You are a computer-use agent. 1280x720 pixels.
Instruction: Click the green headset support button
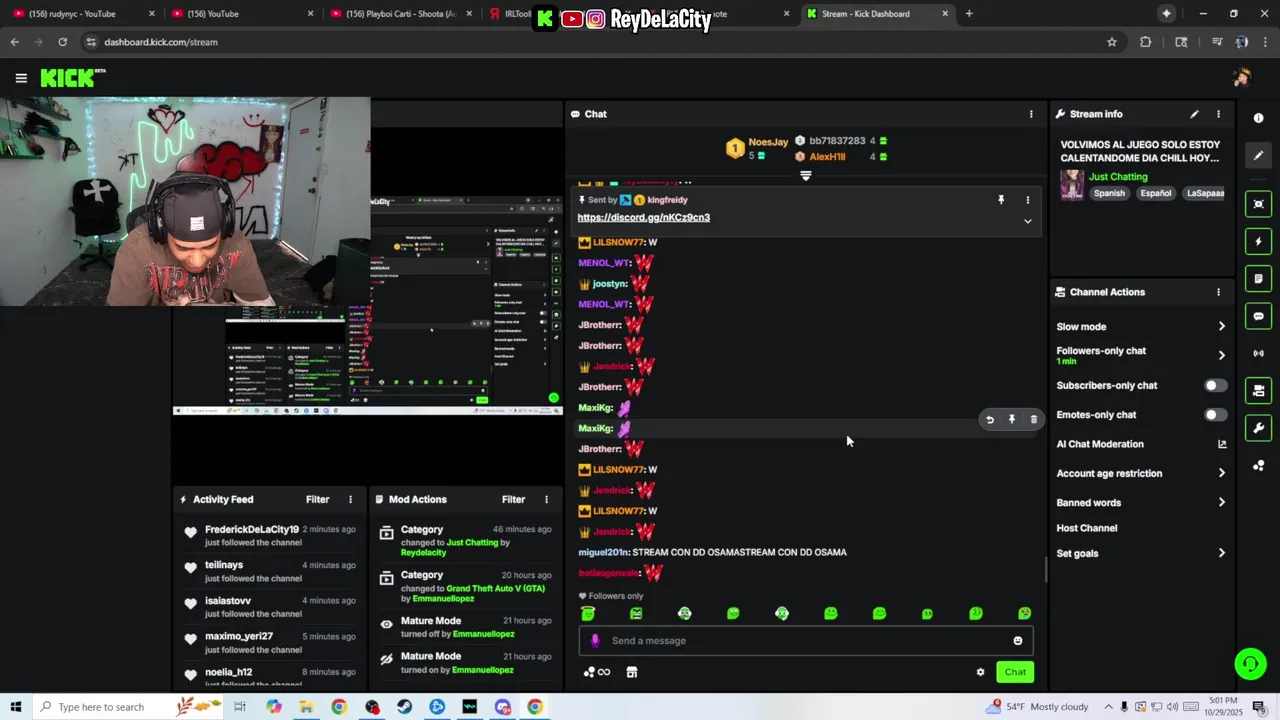1249,663
